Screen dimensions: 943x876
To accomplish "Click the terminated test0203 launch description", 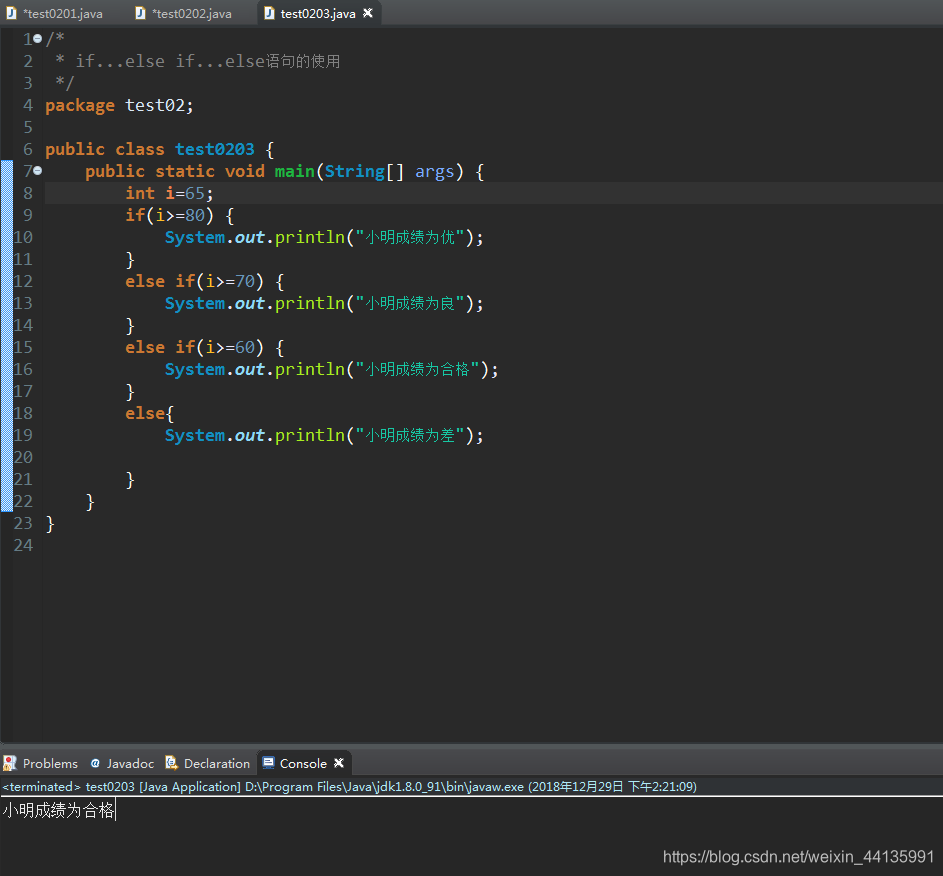I will pyautogui.click(x=349, y=786).
